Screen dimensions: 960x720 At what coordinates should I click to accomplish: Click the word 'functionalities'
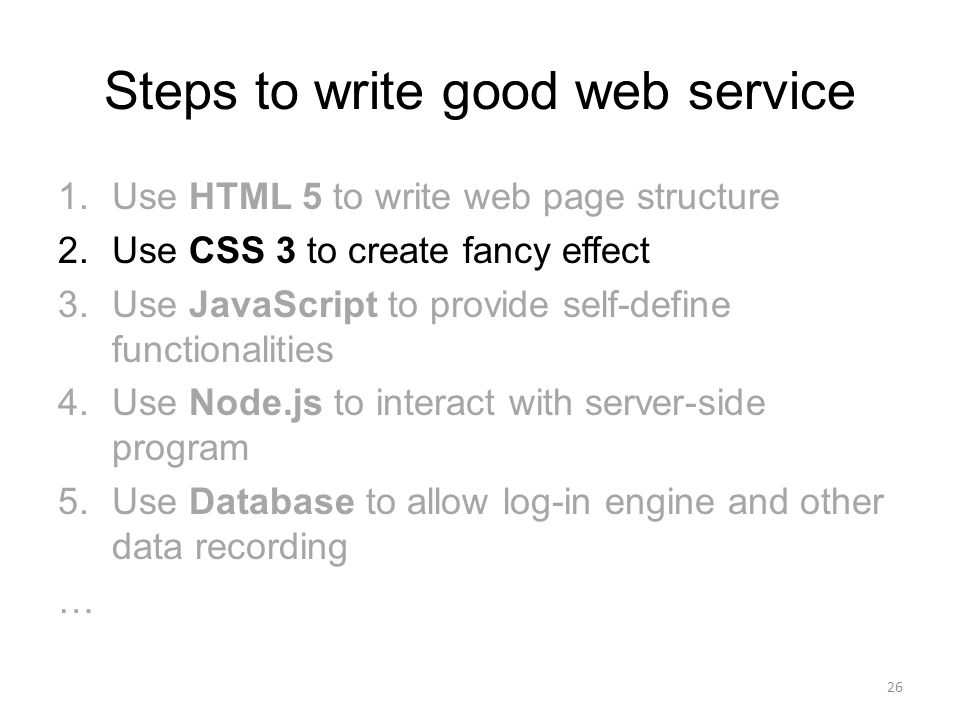coord(223,350)
